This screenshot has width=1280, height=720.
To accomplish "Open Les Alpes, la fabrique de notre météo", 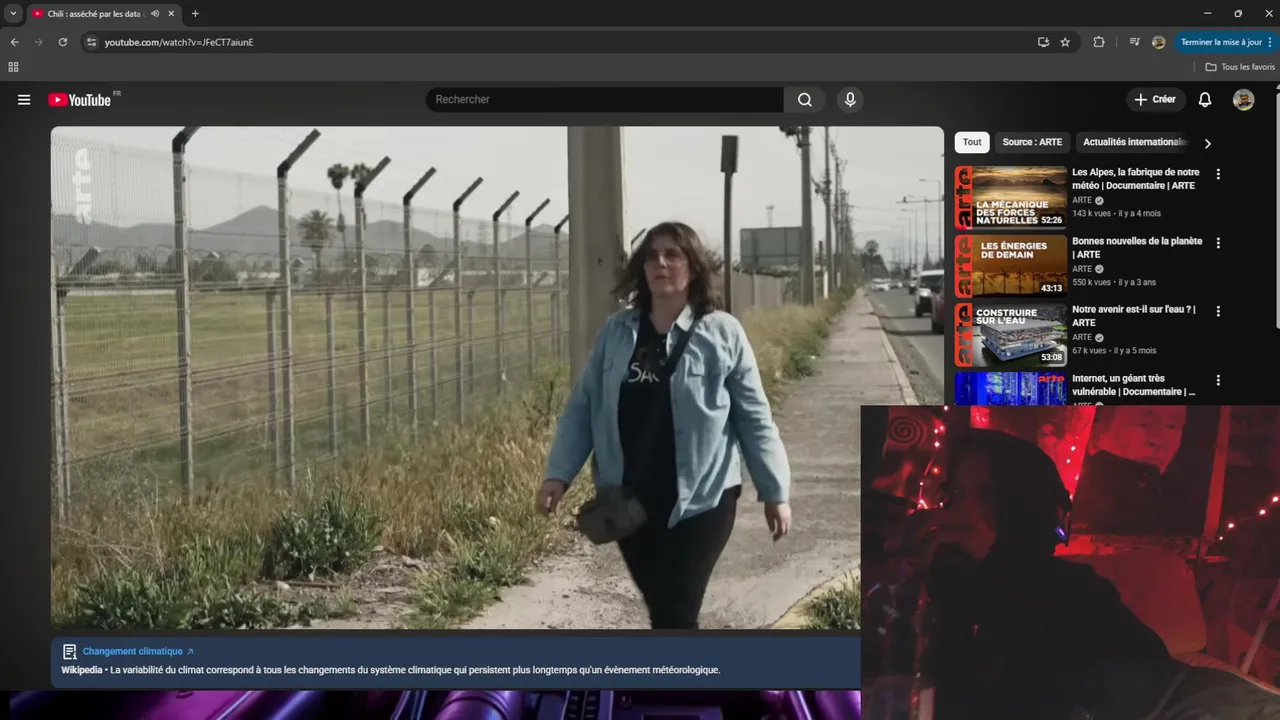I will click(x=1136, y=179).
